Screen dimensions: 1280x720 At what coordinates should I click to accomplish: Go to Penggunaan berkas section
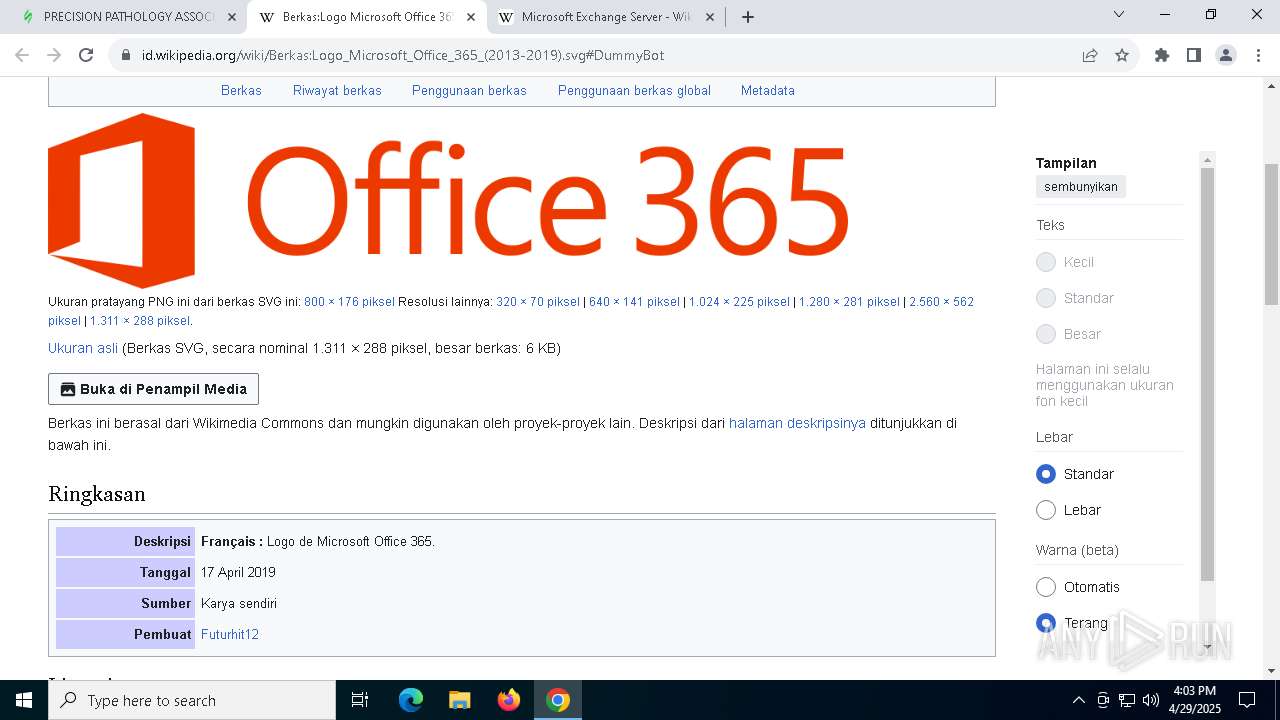coord(469,90)
